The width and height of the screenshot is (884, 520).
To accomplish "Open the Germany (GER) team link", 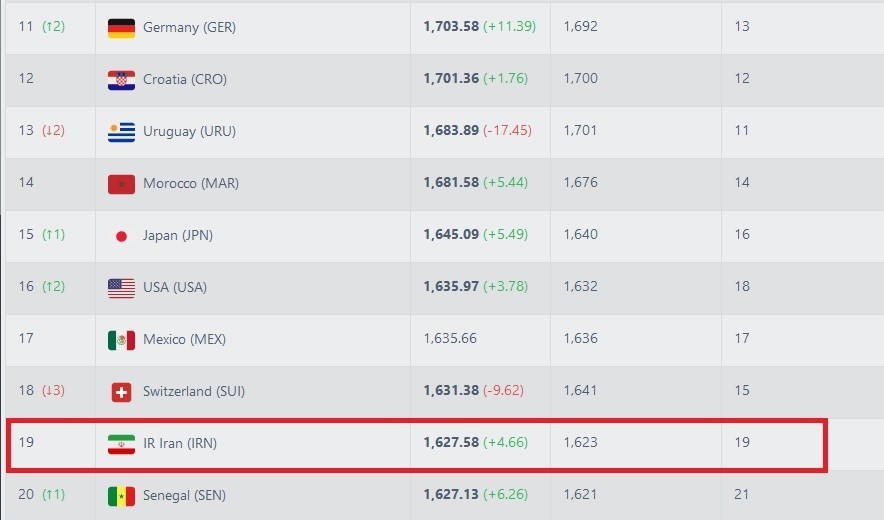I will coord(189,27).
